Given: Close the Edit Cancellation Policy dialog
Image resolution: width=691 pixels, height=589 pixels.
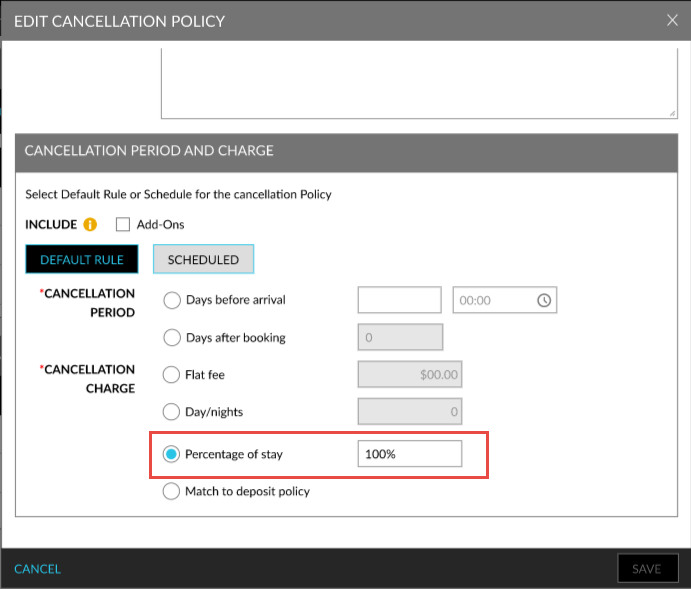Looking at the screenshot, I should (672, 20).
